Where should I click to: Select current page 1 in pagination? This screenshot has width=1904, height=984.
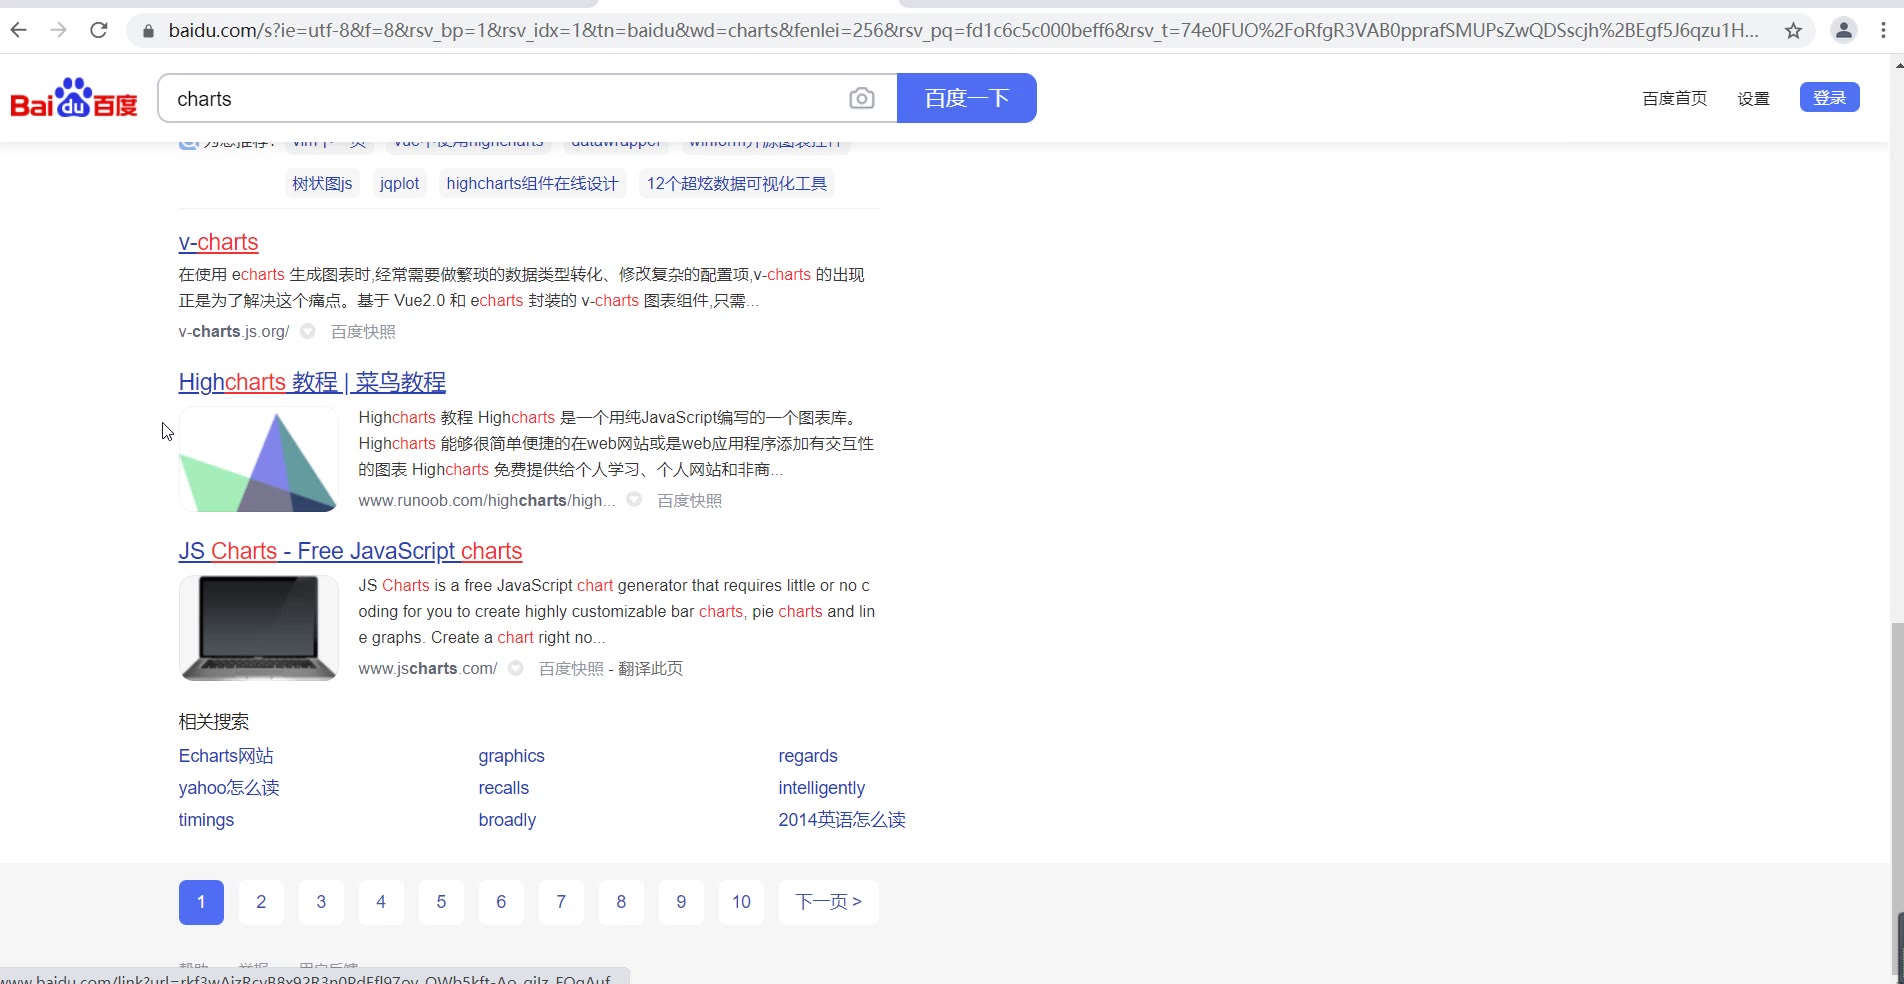pos(201,902)
